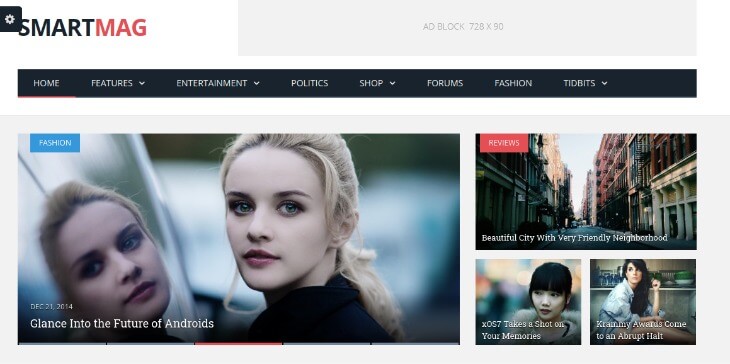Select the last slider pagination segment

(x=416, y=344)
